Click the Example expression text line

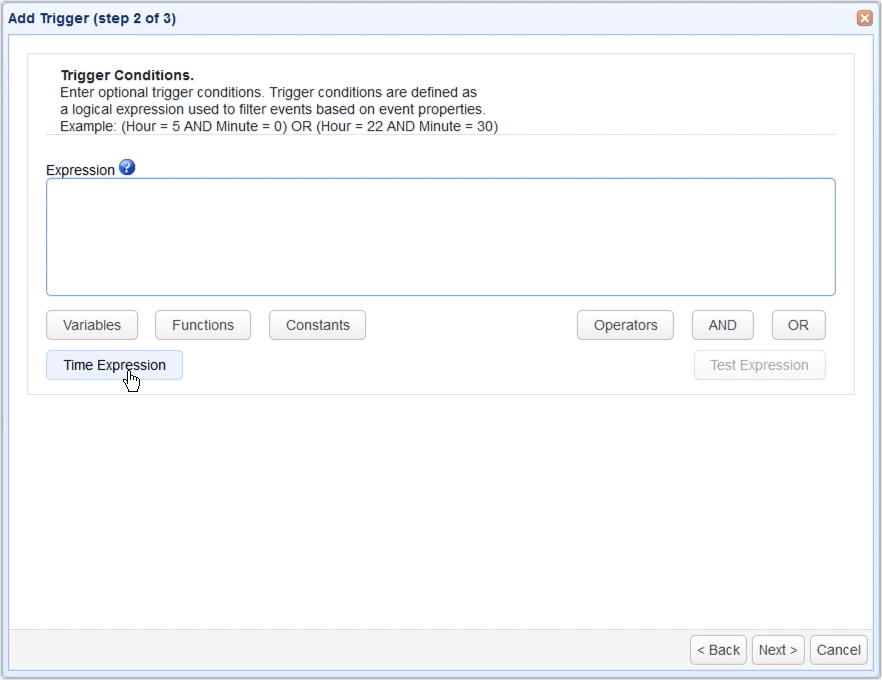tap(279, 126)
